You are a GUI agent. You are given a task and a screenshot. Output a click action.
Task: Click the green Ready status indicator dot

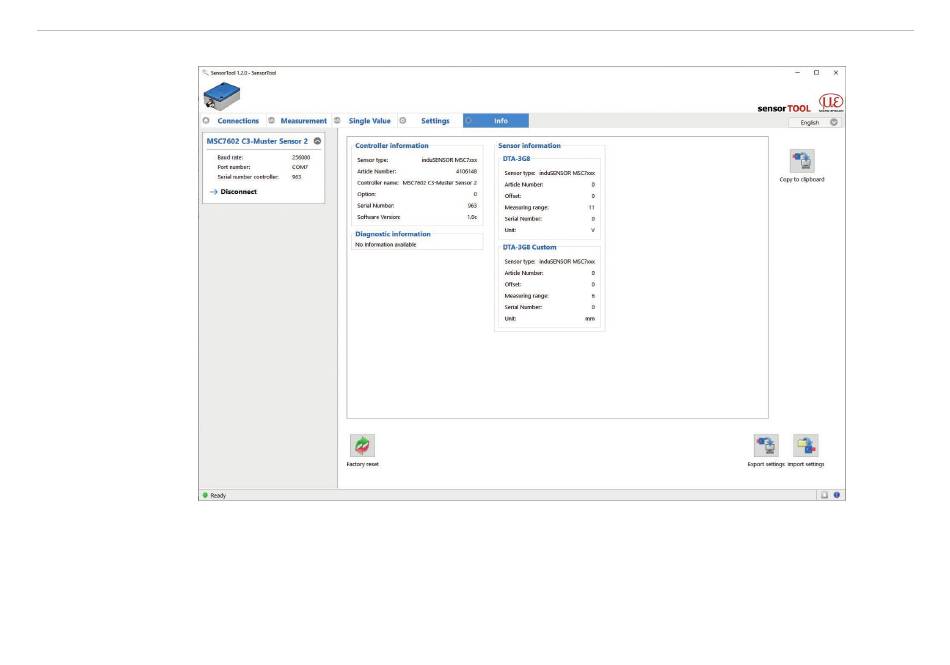click(205, 495)
